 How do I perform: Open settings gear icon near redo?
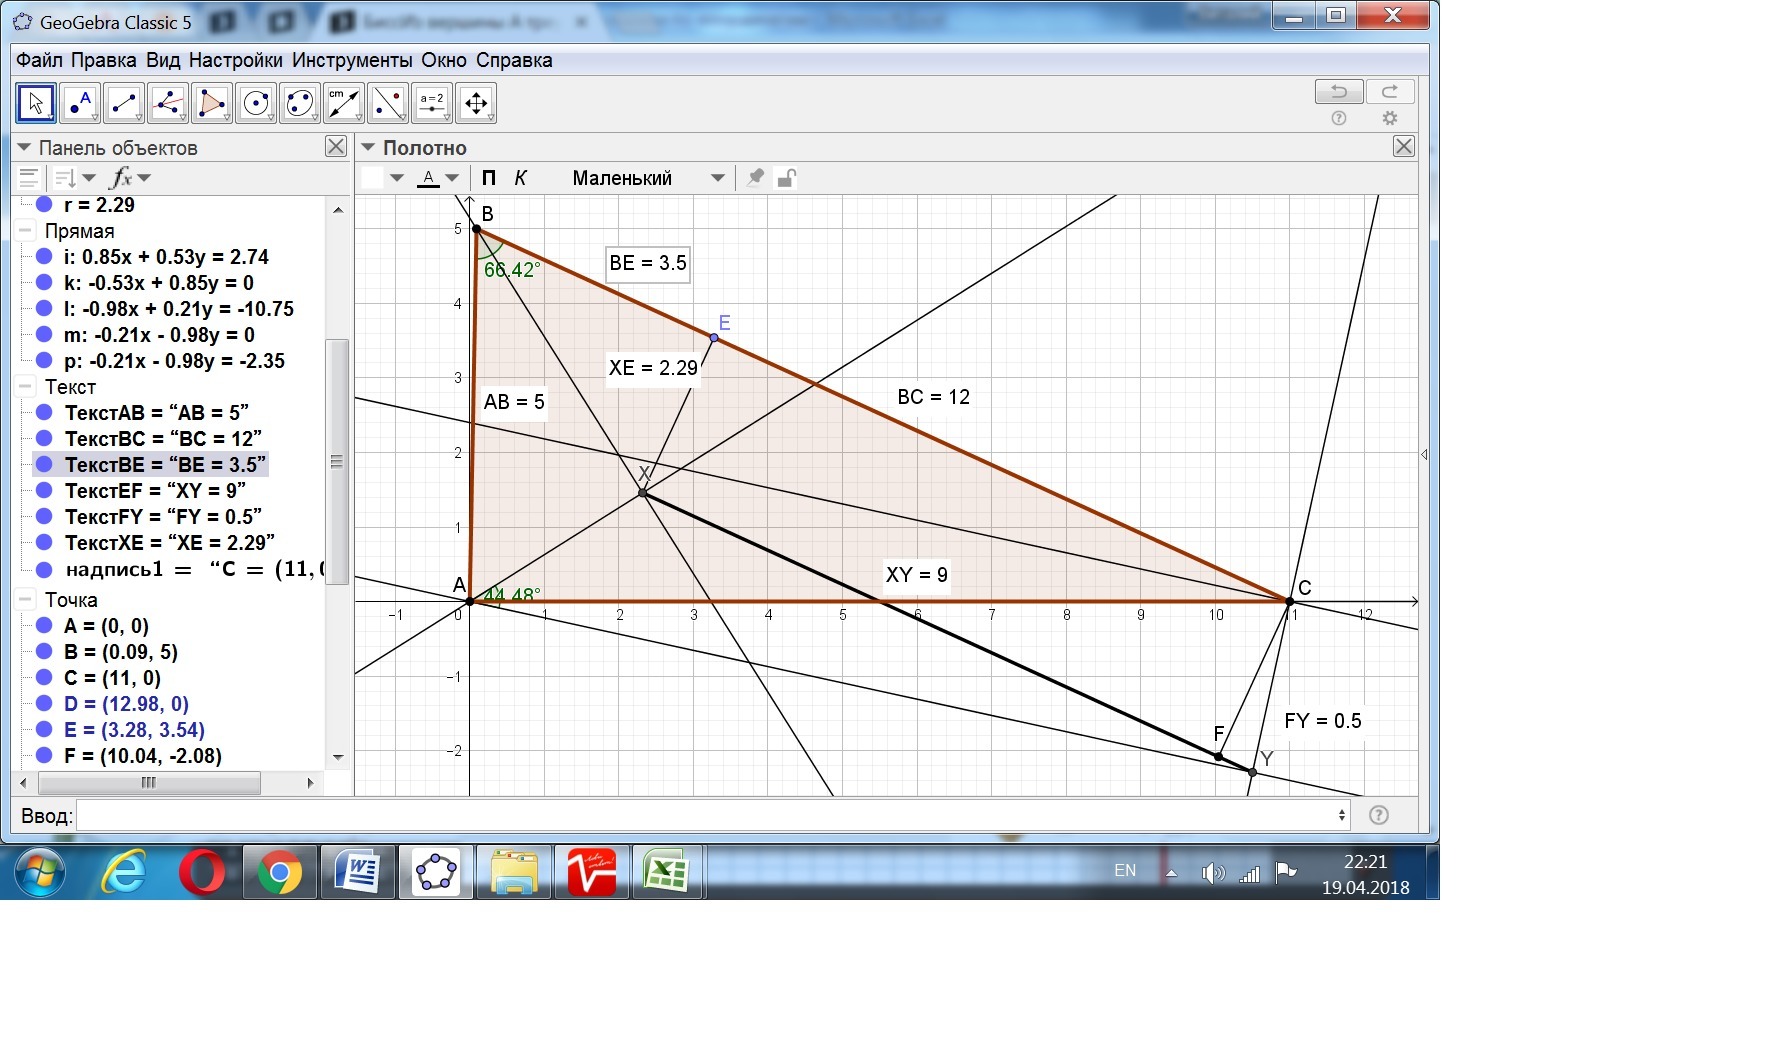(1390, 118)
